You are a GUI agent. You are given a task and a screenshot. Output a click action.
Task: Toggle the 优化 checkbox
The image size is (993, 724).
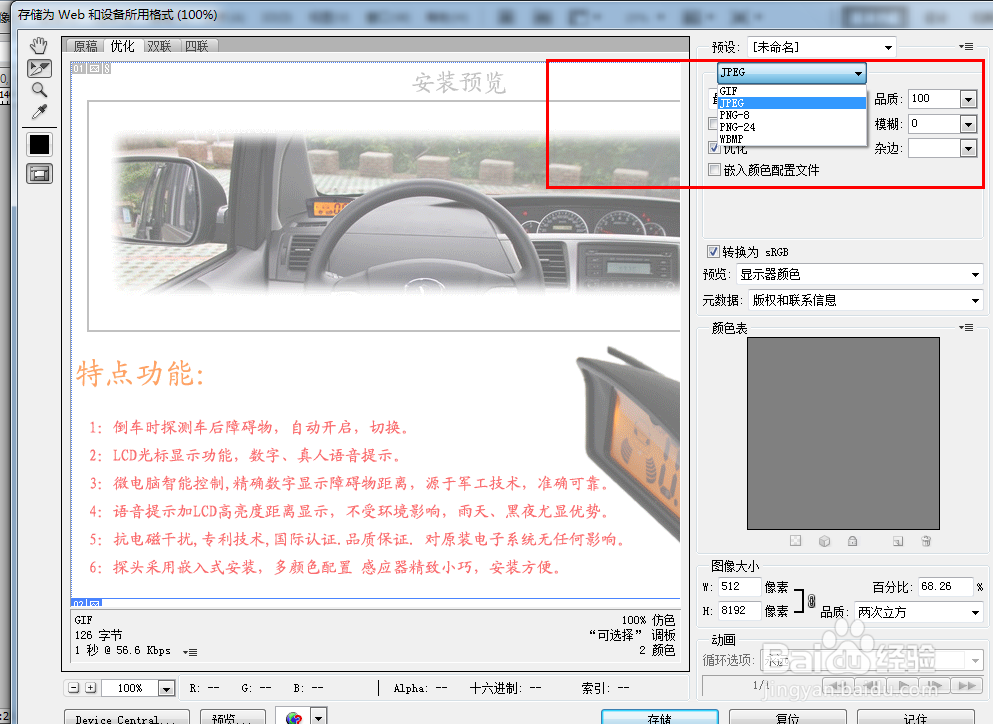click(714, 148)
